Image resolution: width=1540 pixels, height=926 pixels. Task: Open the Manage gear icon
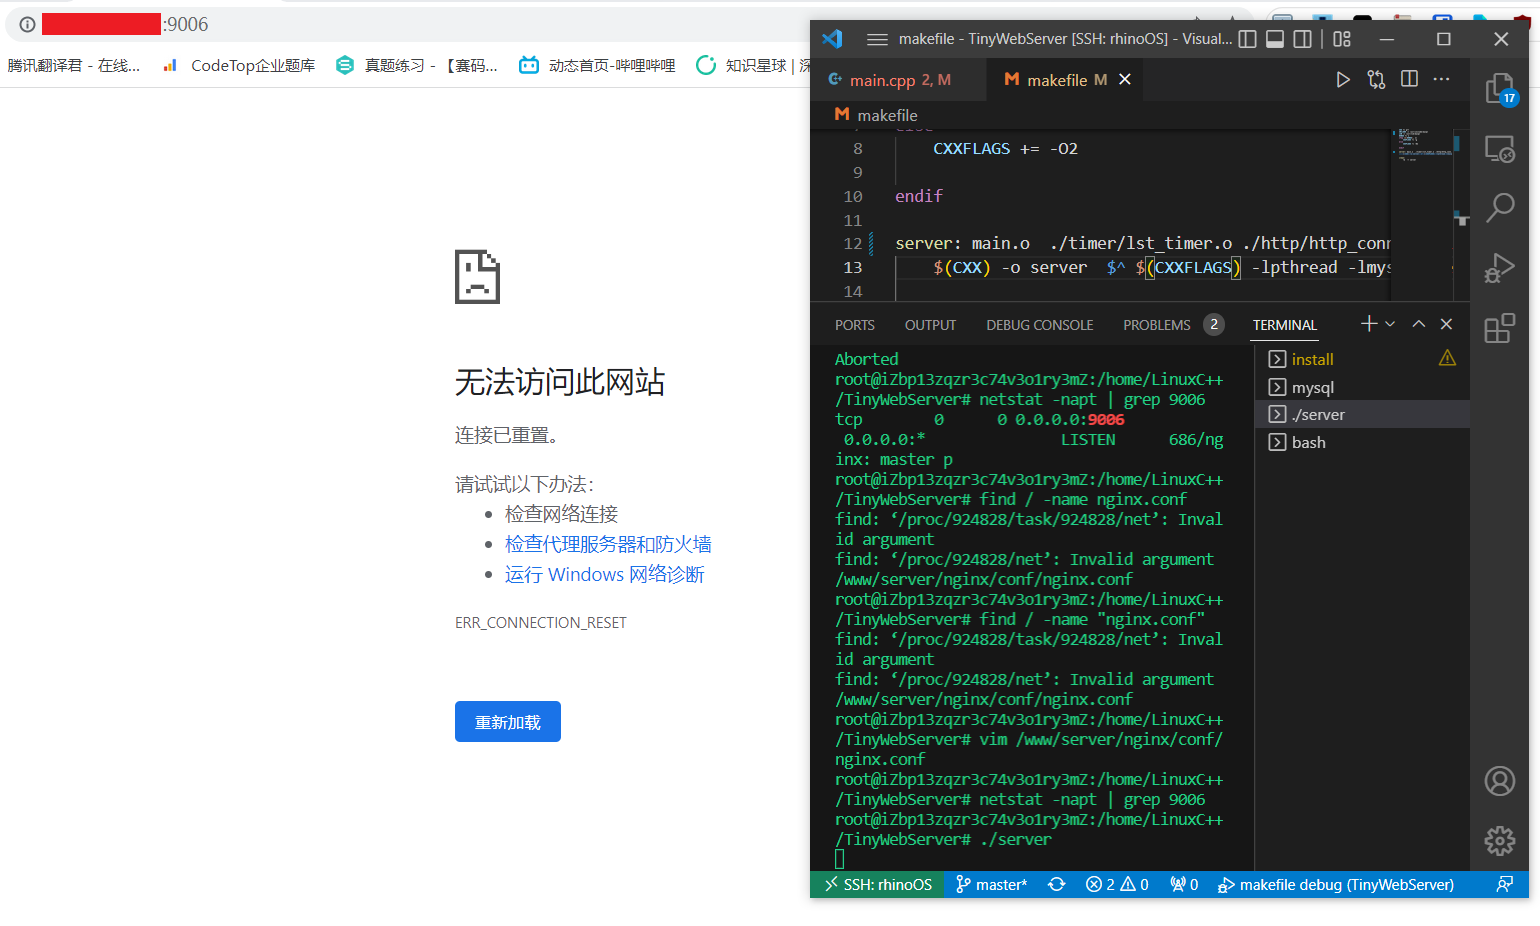coord(1500,841)
